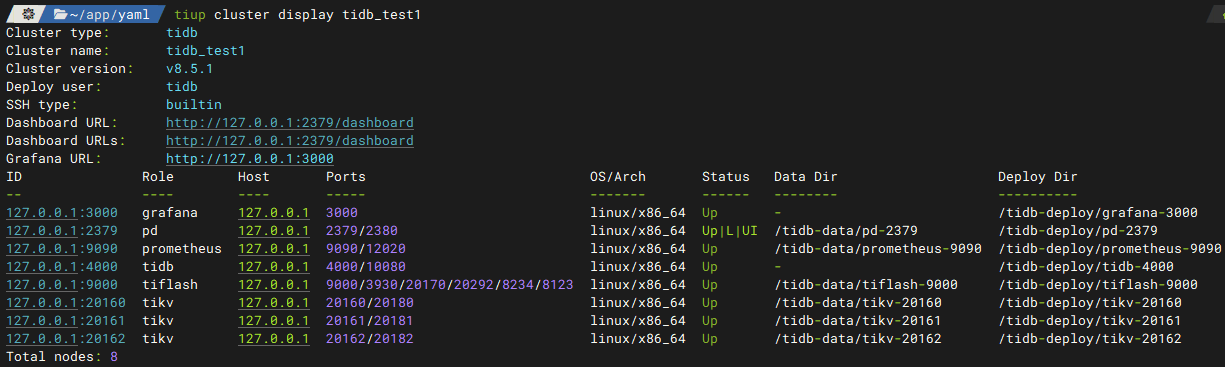
Task: Open the Grafana URL 127.0.0.1:3000
Action: click(x=250, y=159)
